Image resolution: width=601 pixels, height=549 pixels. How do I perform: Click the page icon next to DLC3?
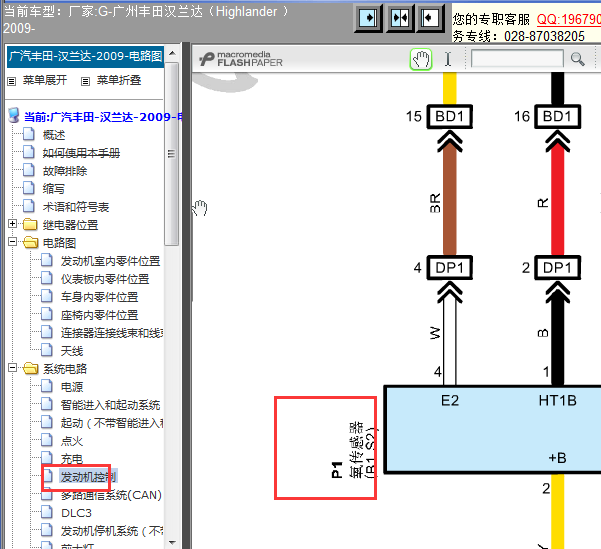pos(47,513)
